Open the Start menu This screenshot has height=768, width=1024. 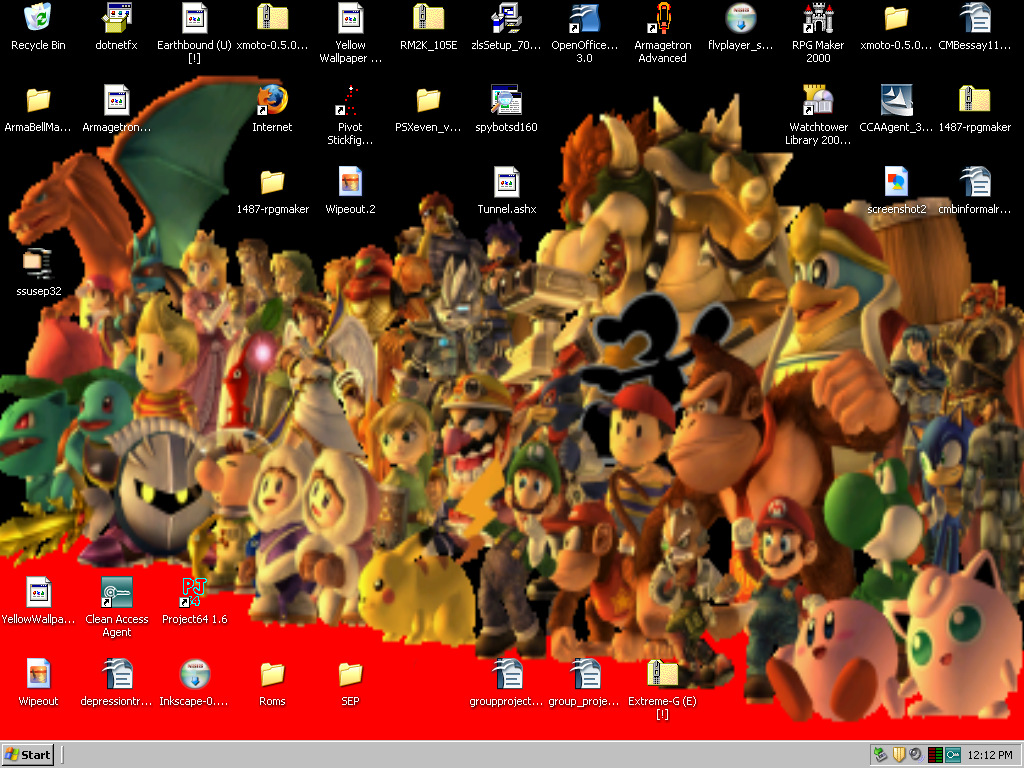(x=28, y=755)
